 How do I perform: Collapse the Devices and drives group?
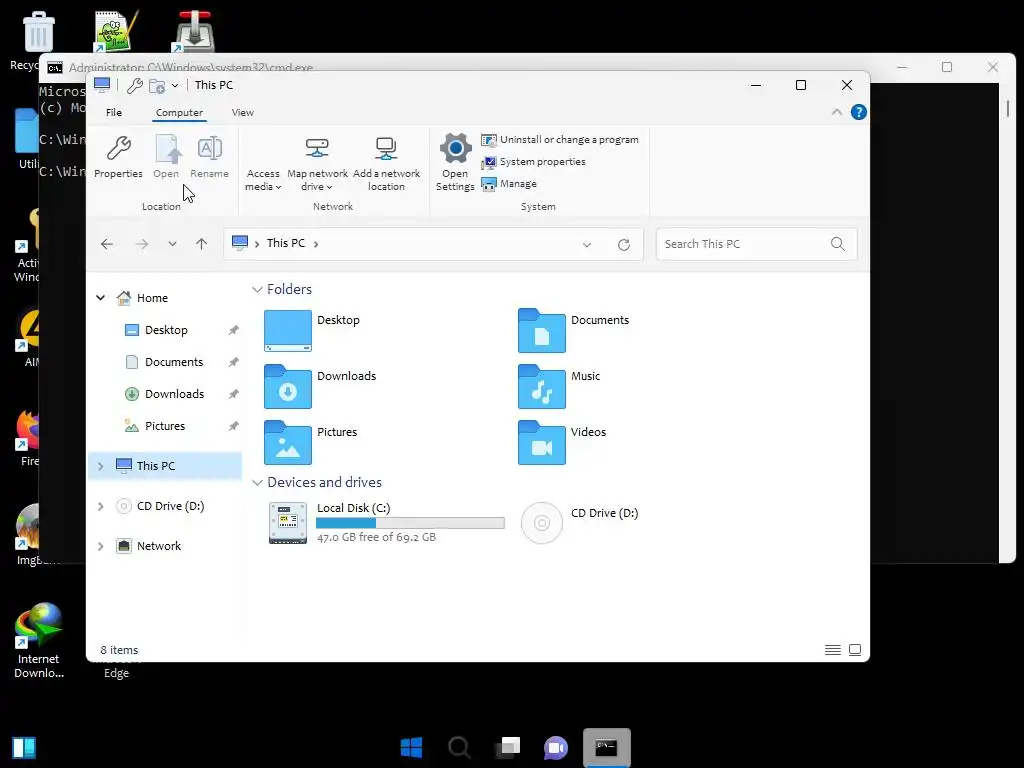(257, 483)
